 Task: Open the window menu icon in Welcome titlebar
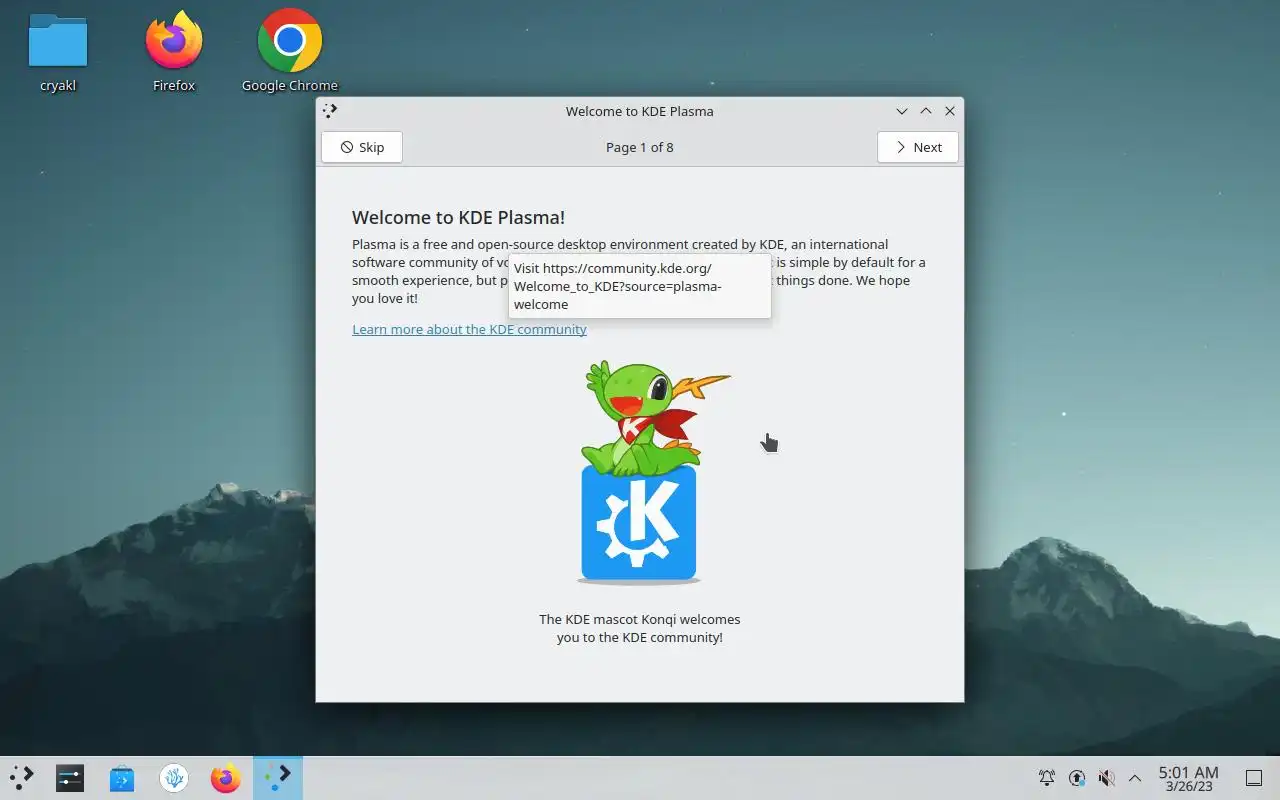coord(331,111)
